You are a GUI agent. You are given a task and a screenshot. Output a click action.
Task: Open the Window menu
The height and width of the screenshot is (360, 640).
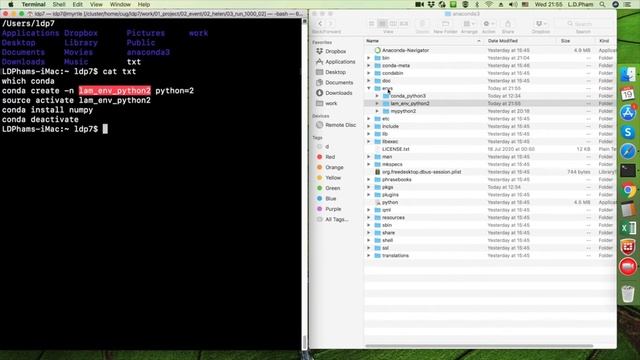(x=120, y=4)
